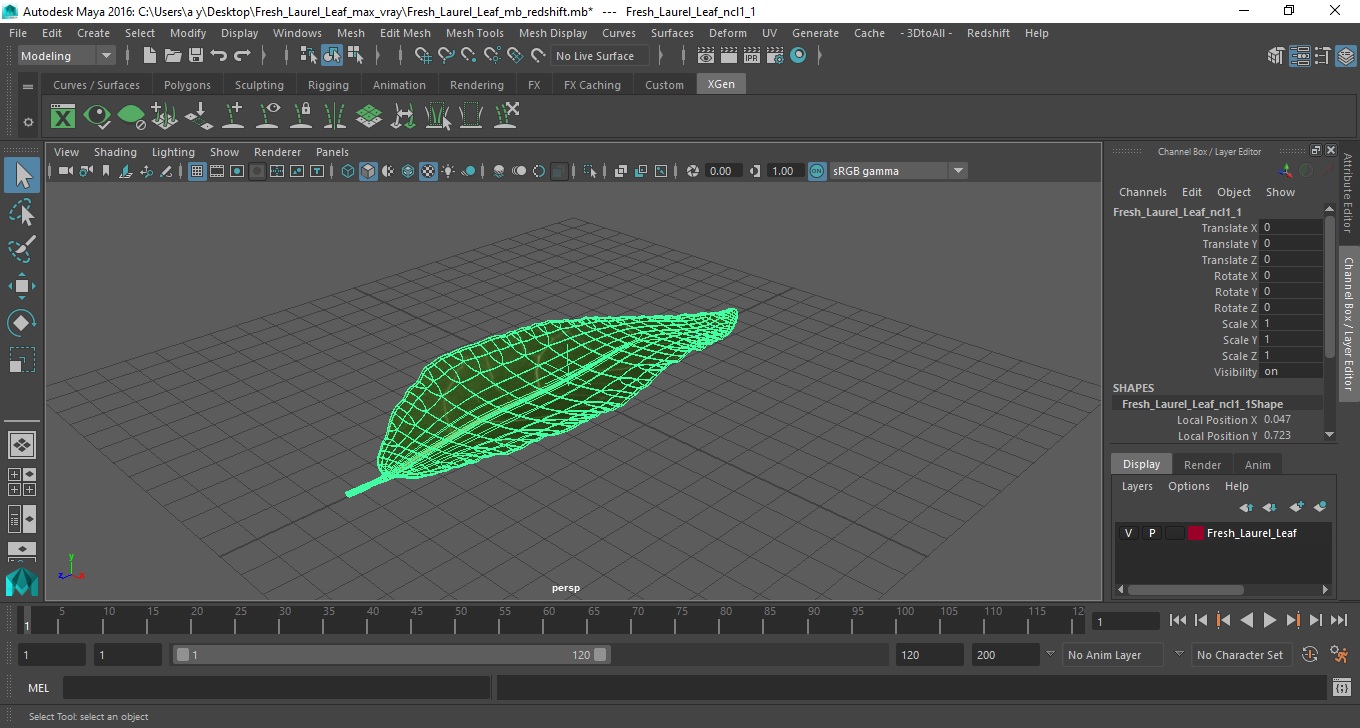The height and width of the screenshot is (728, 1360).
Task: Open the Edit Mesh menu
Action: [x=405, y=33]
